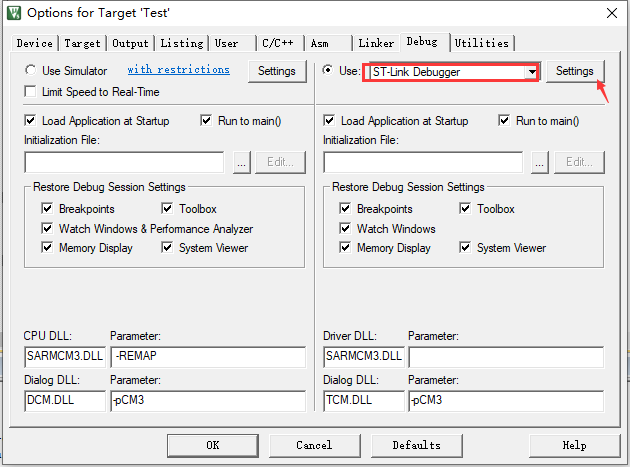
Task: Toggle debugger Run to main() checkbox
Action: 504,121
